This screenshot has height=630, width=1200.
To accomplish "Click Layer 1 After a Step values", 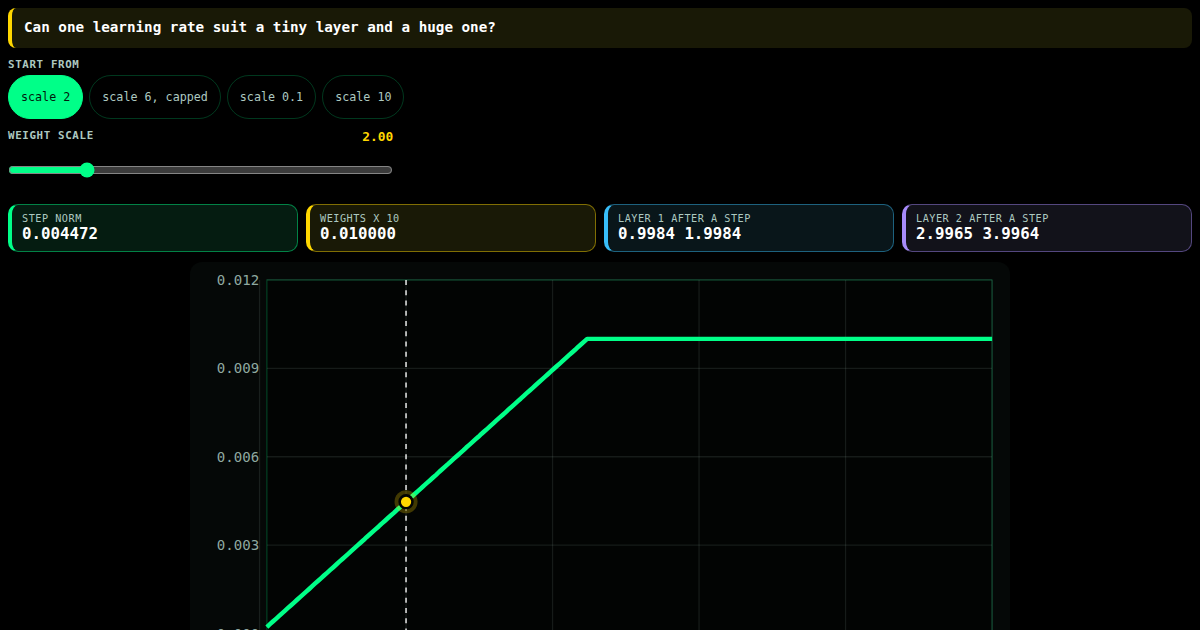I will 681,234.
